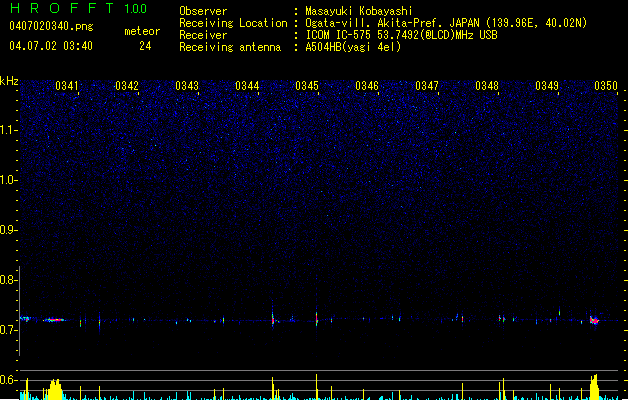Click time marker 0346
The height and width of the screenshot is (400, 629).
click(367, 86)
